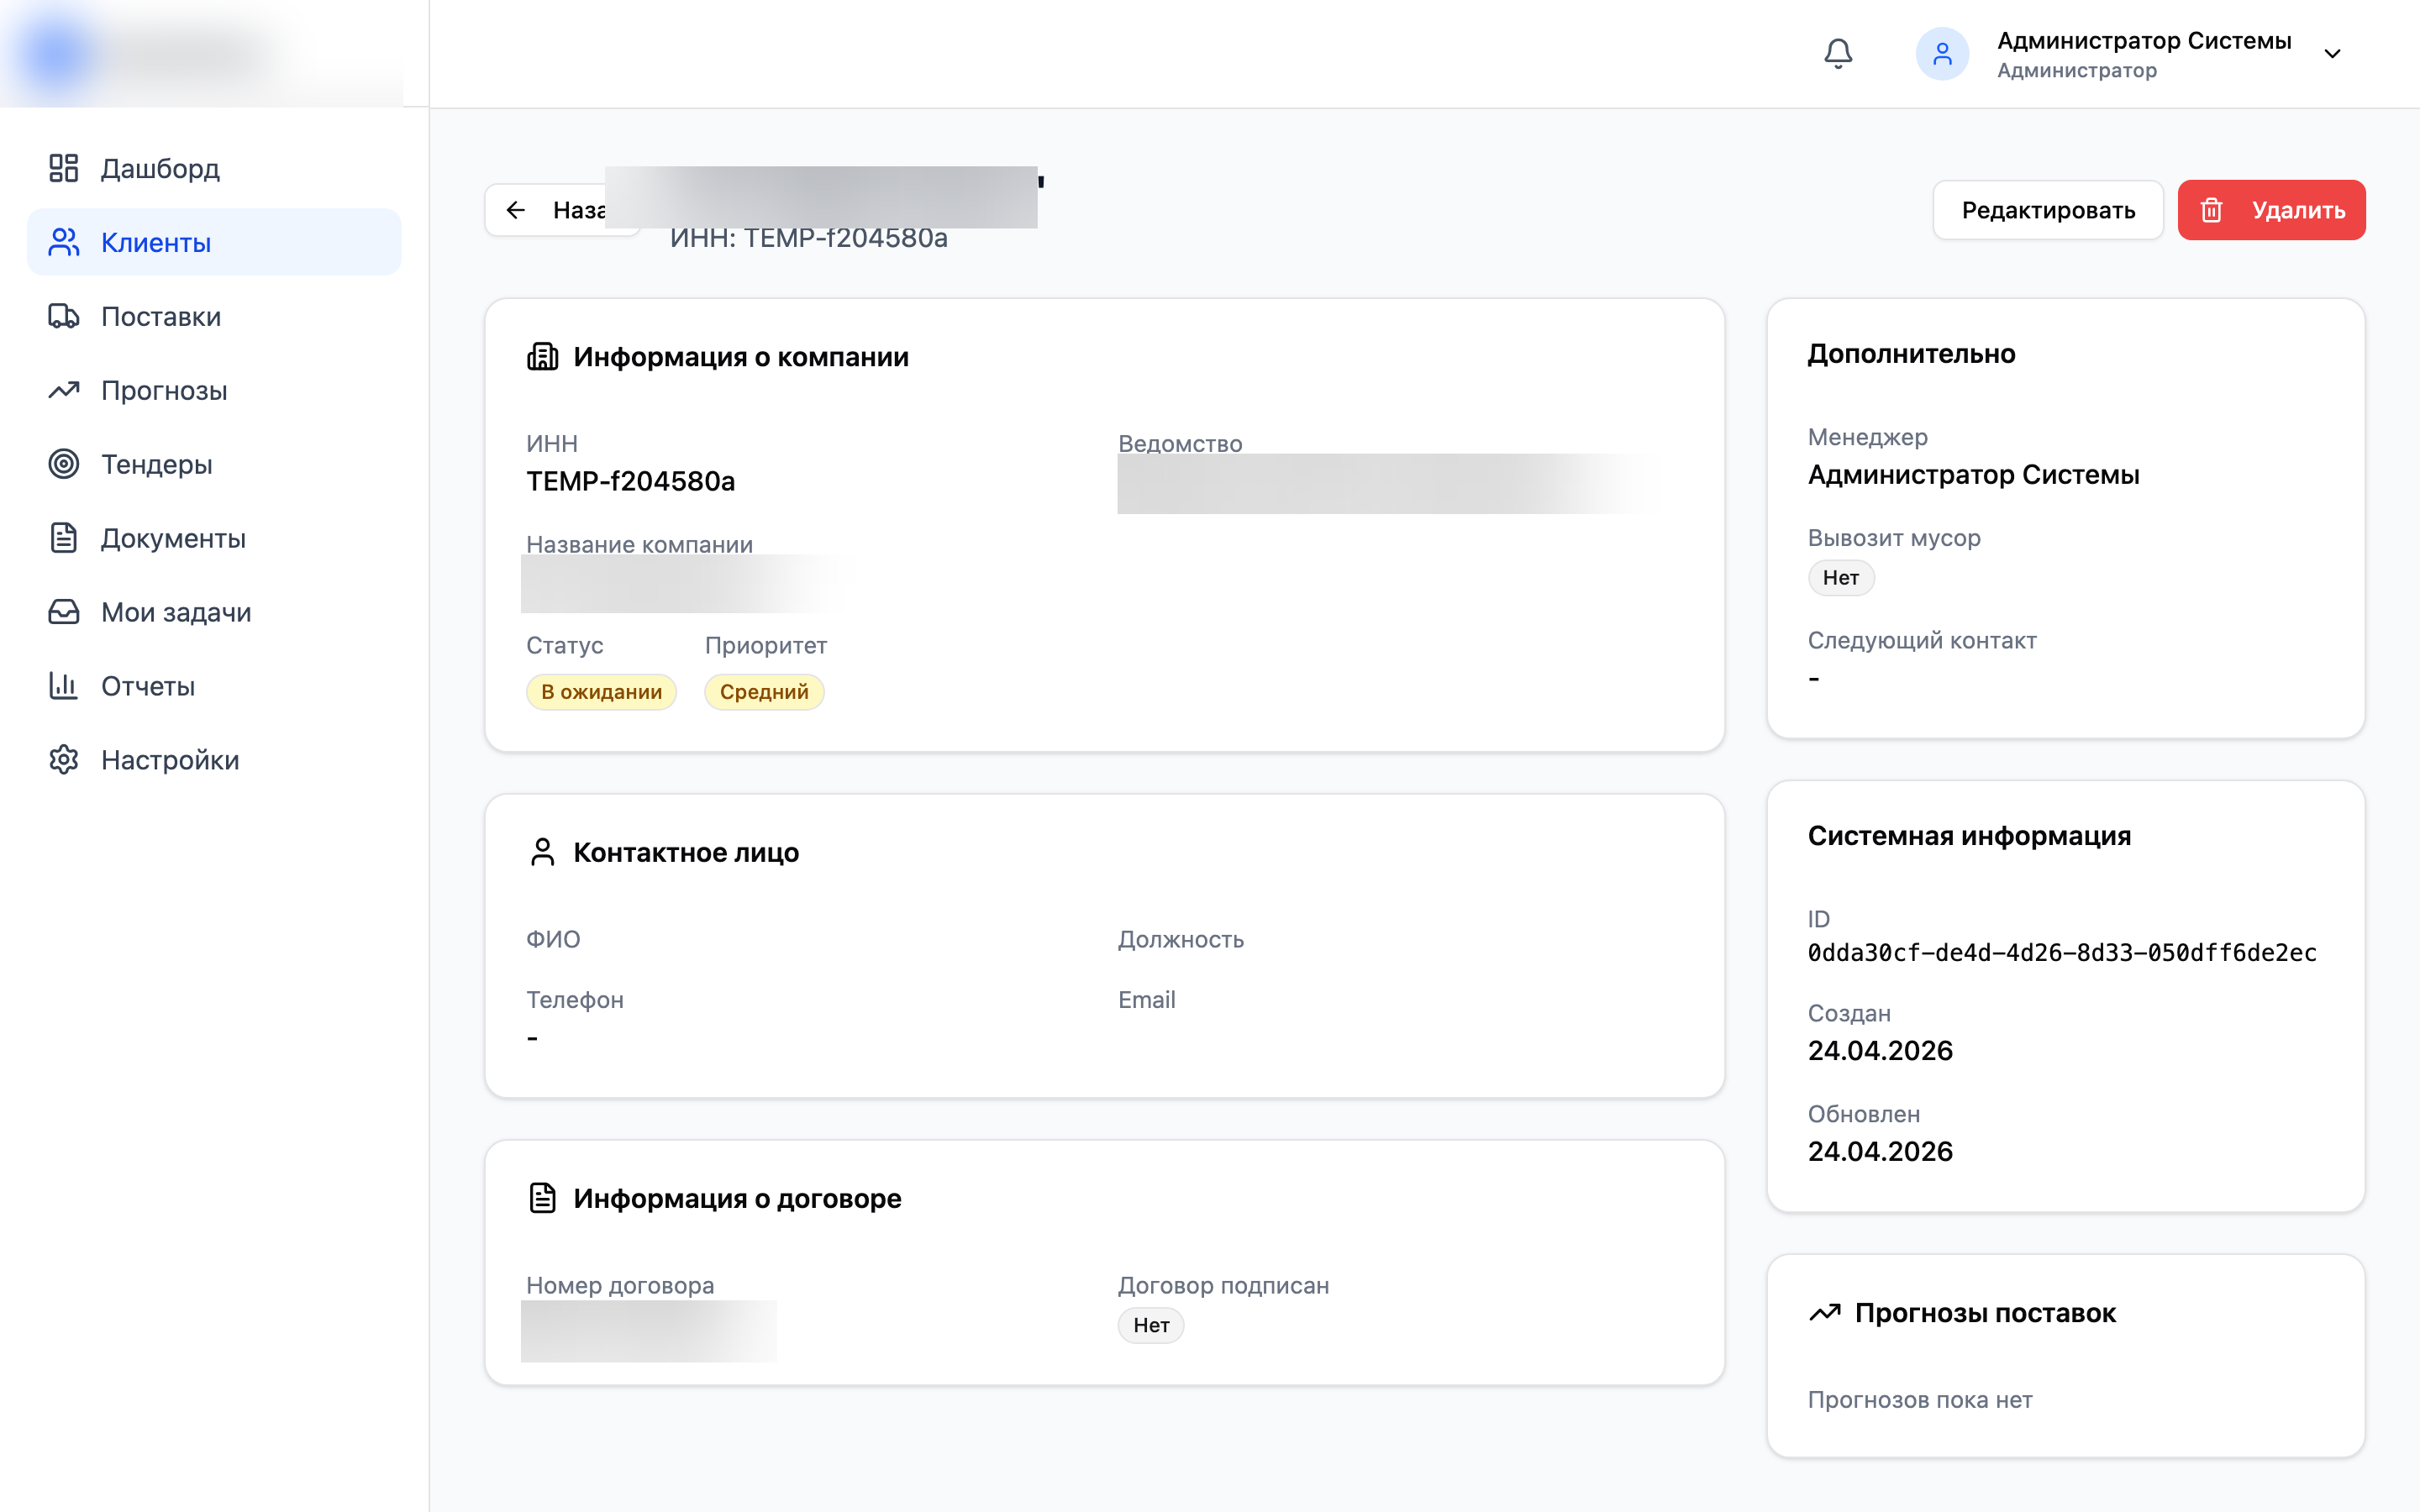This screenshot has width=2420, height=1512.
Task: Open Дашборд in the sidebar
Action: [214, 168]
